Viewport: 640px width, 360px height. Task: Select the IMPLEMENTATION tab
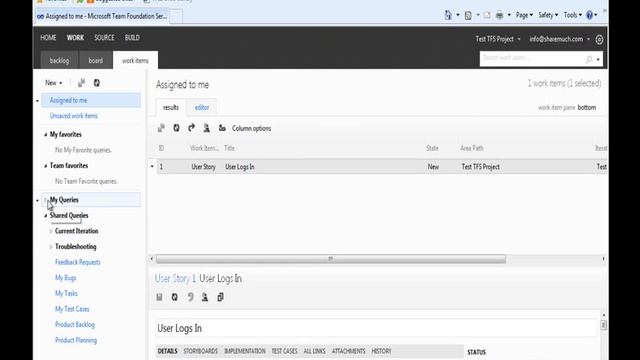(244, 351)
